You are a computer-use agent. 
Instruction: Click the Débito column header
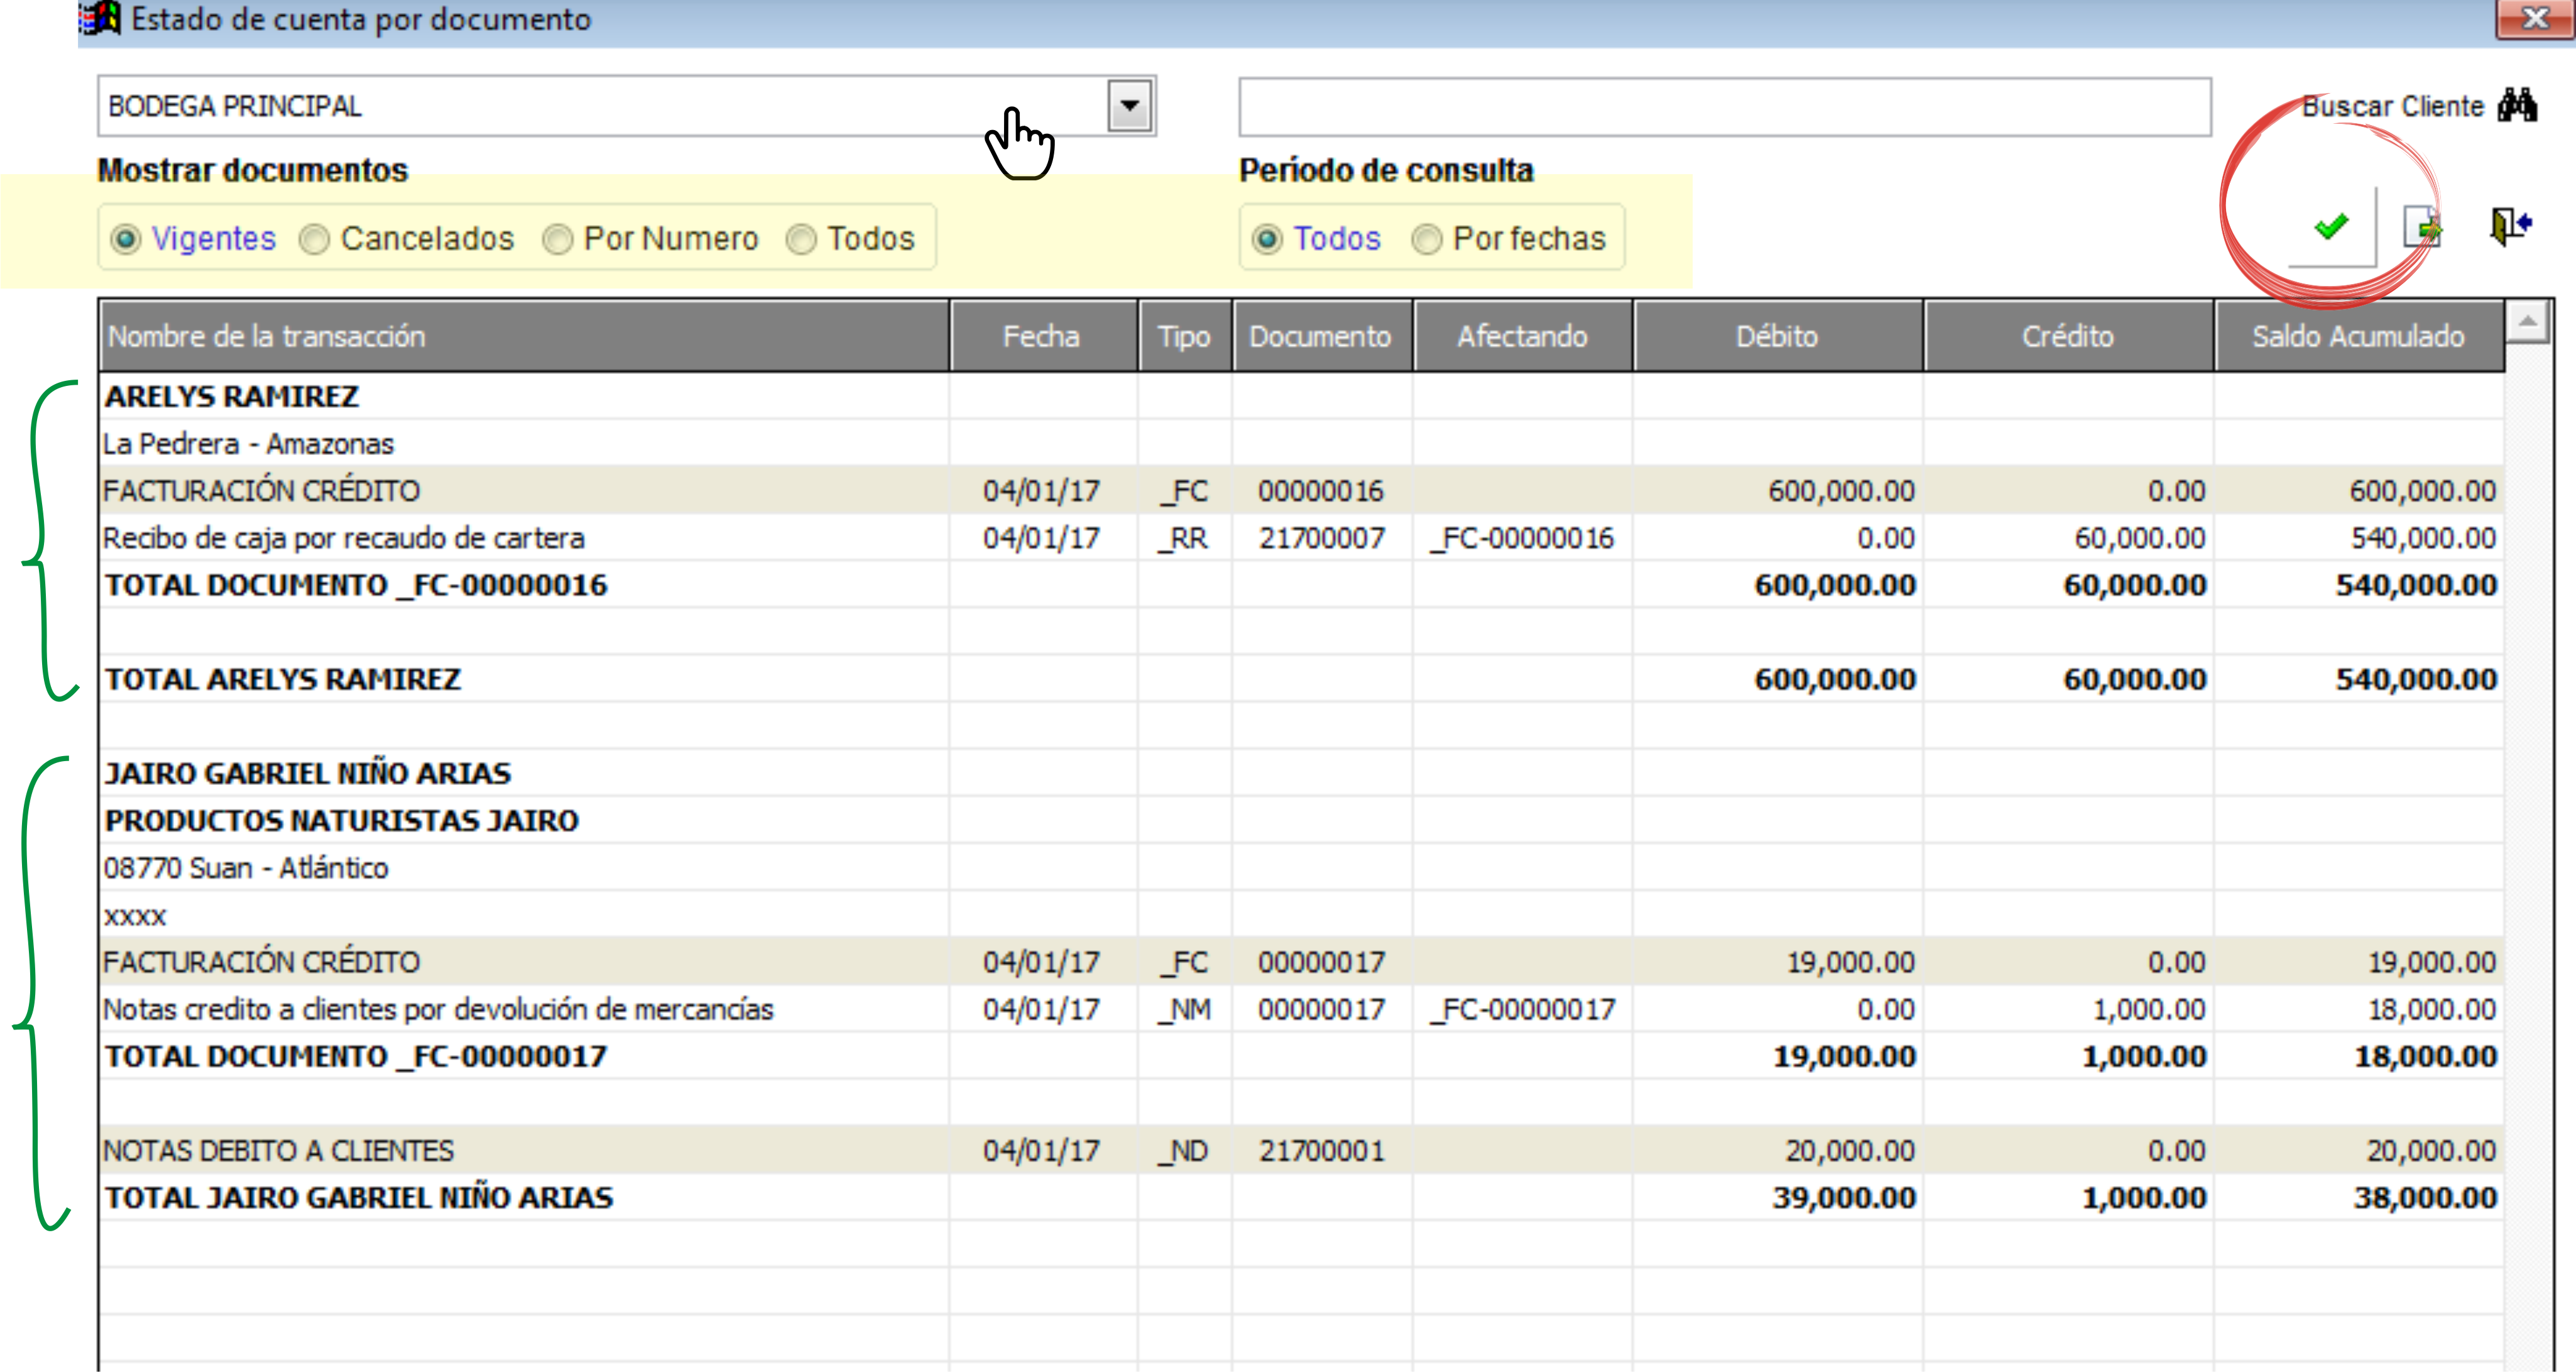tap(1778, 336)
